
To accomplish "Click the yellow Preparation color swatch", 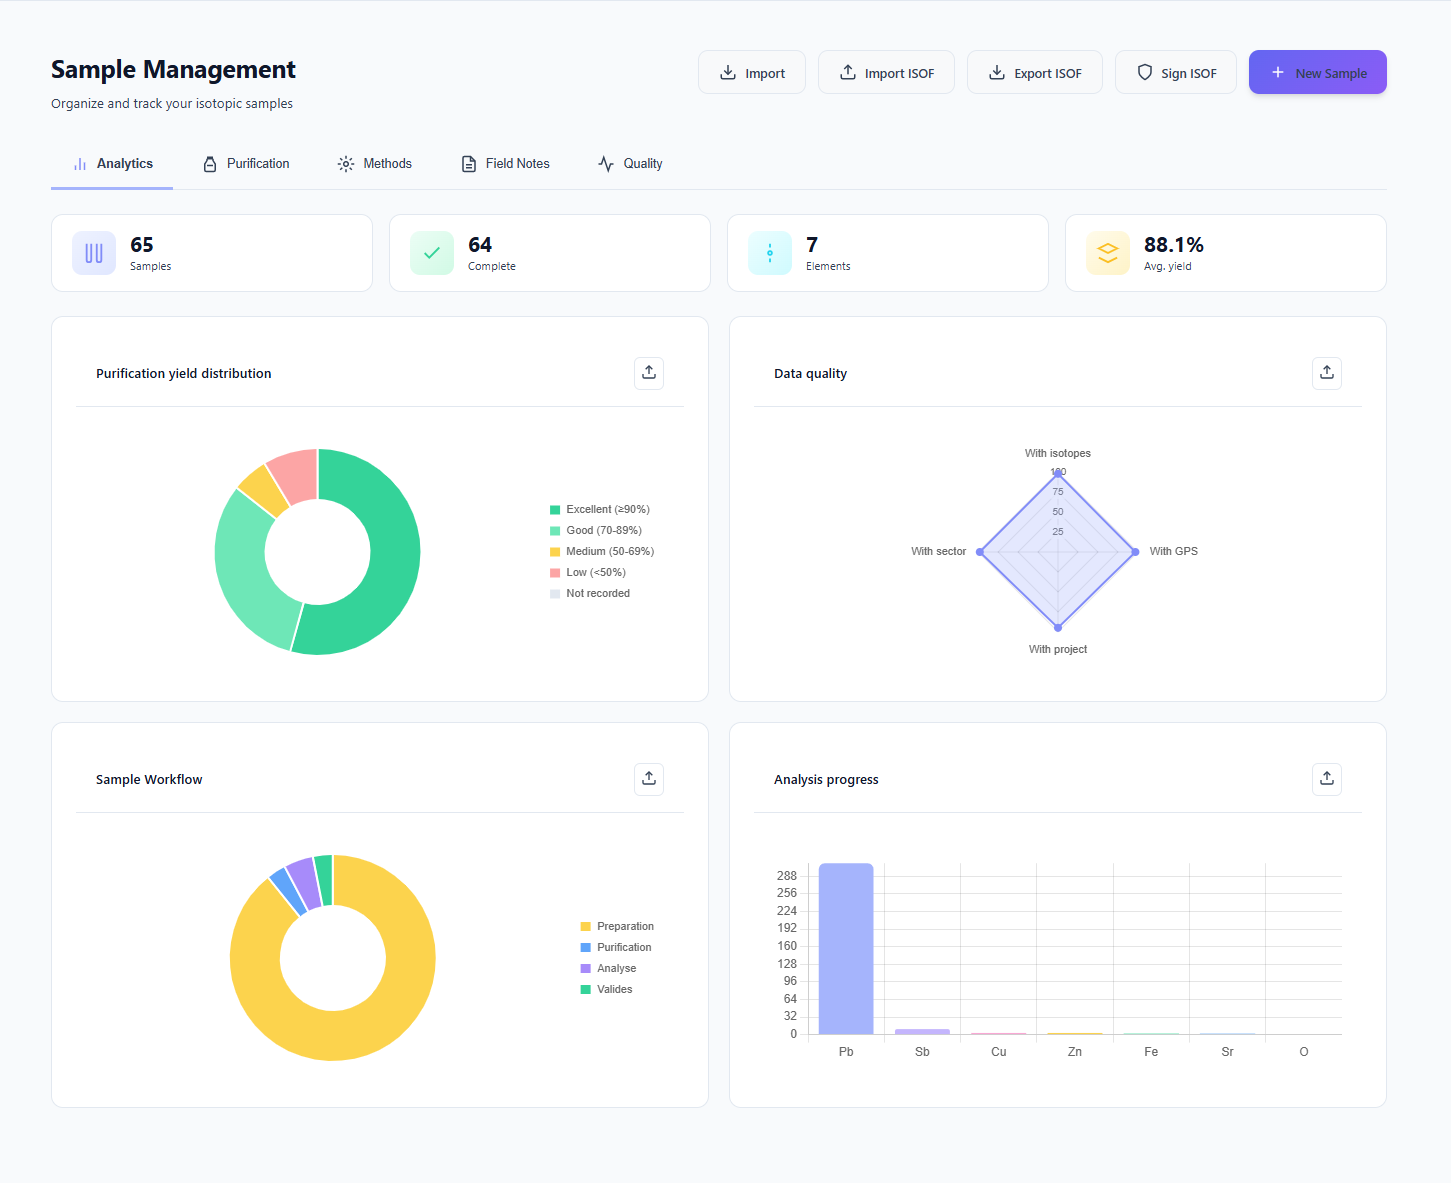I will [584, 926].
